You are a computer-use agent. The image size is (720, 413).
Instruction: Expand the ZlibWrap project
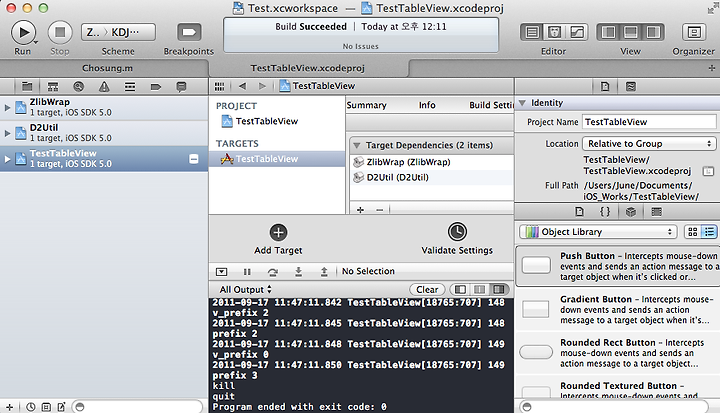tap(7, 107)
